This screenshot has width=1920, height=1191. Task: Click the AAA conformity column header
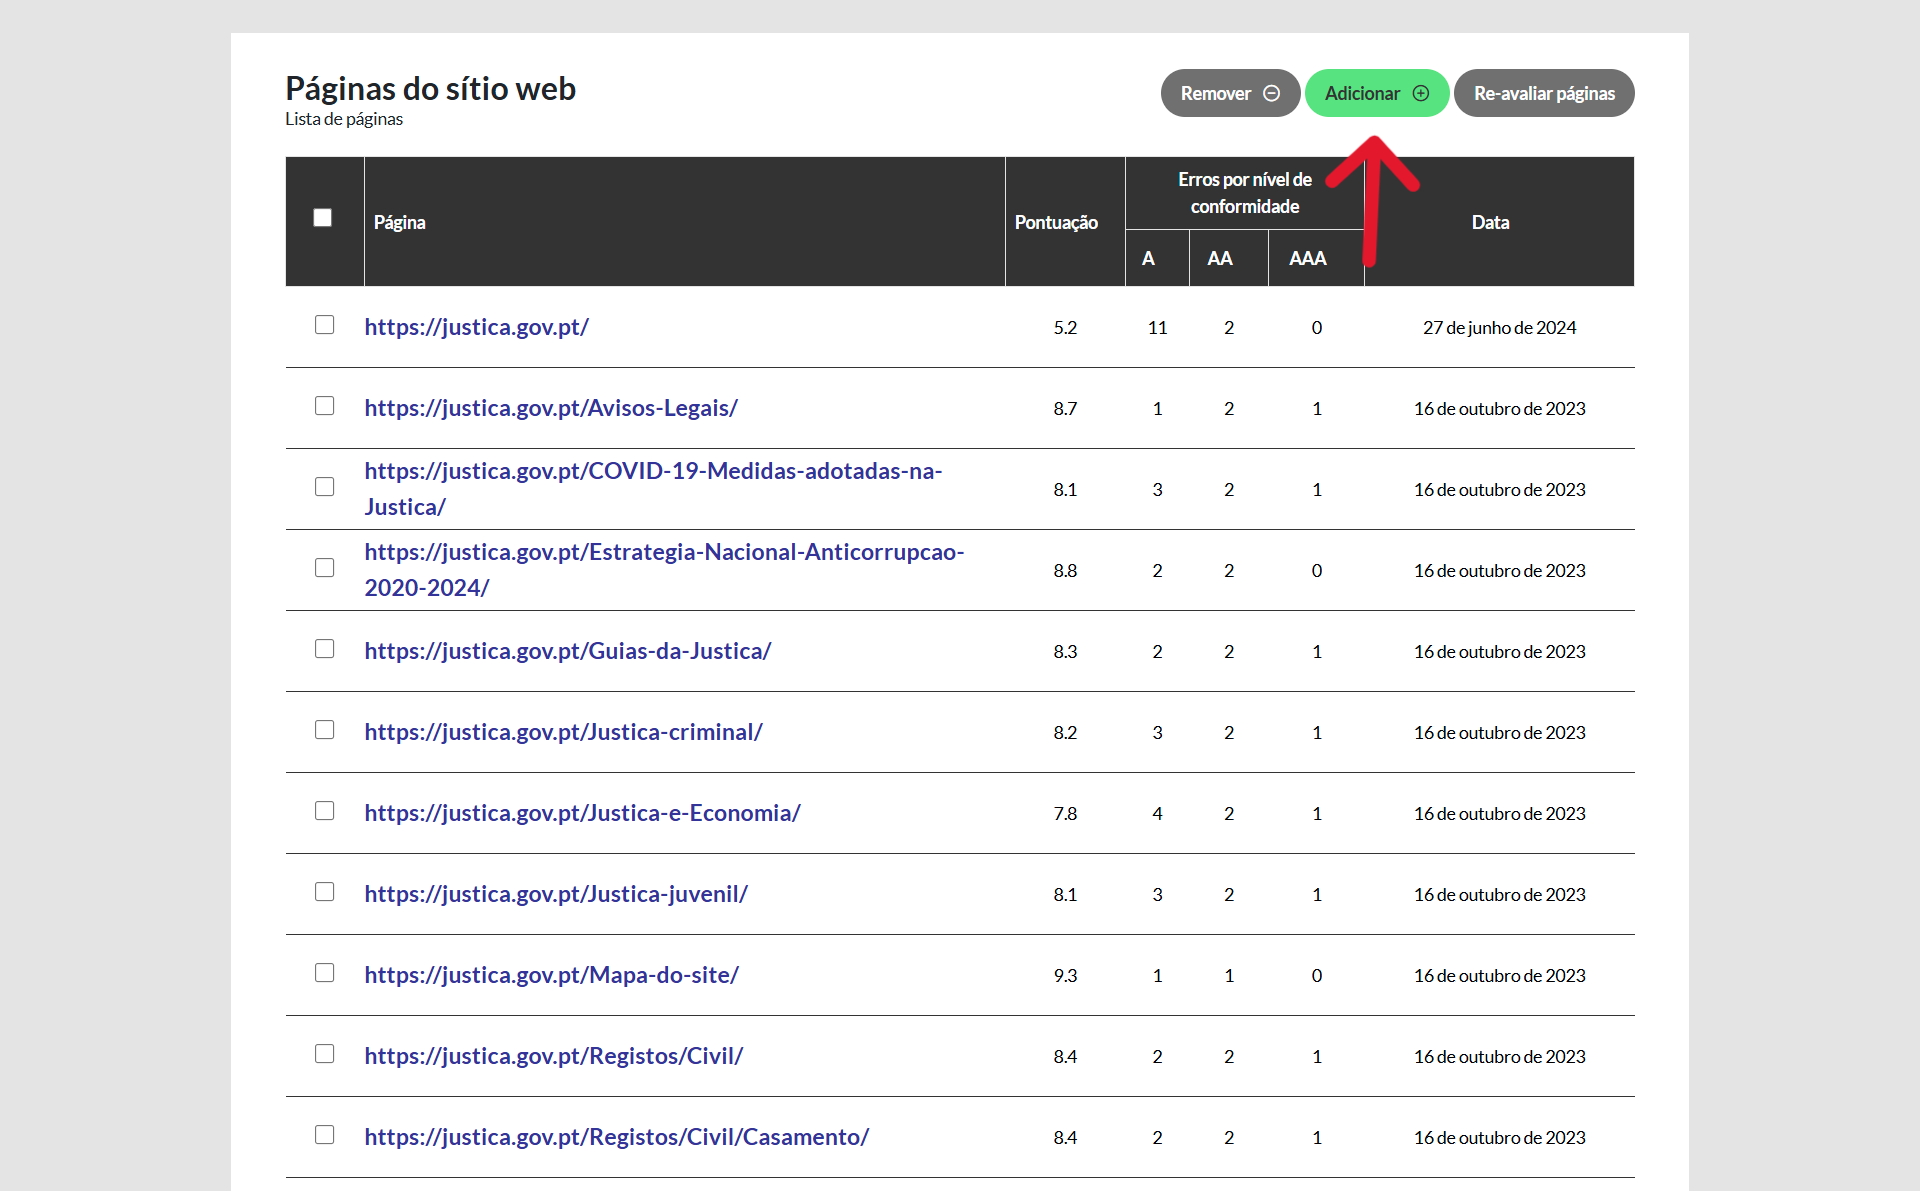pyautogui.click(x=1307, y=258)
